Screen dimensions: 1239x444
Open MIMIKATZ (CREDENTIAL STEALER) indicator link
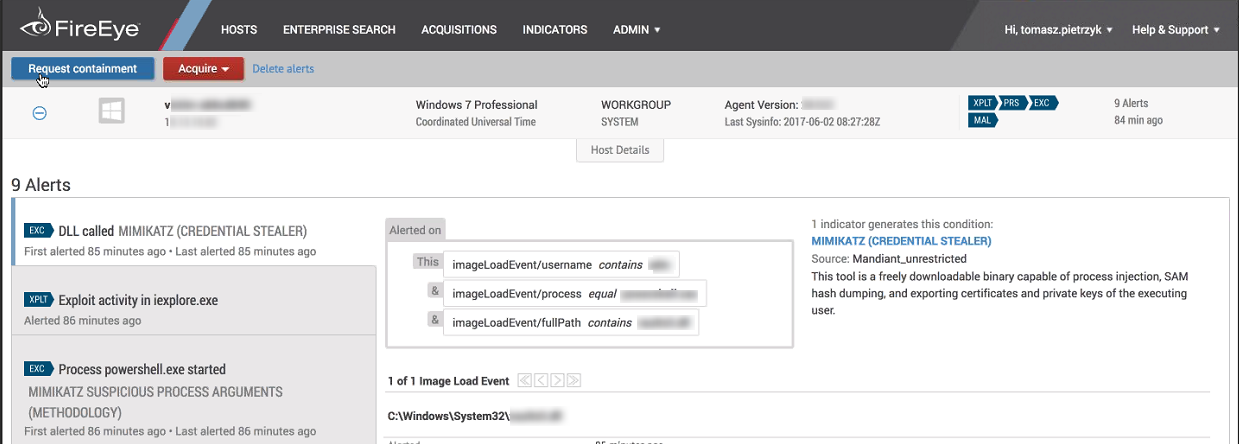pyautogui.click(x=901, y=241)
